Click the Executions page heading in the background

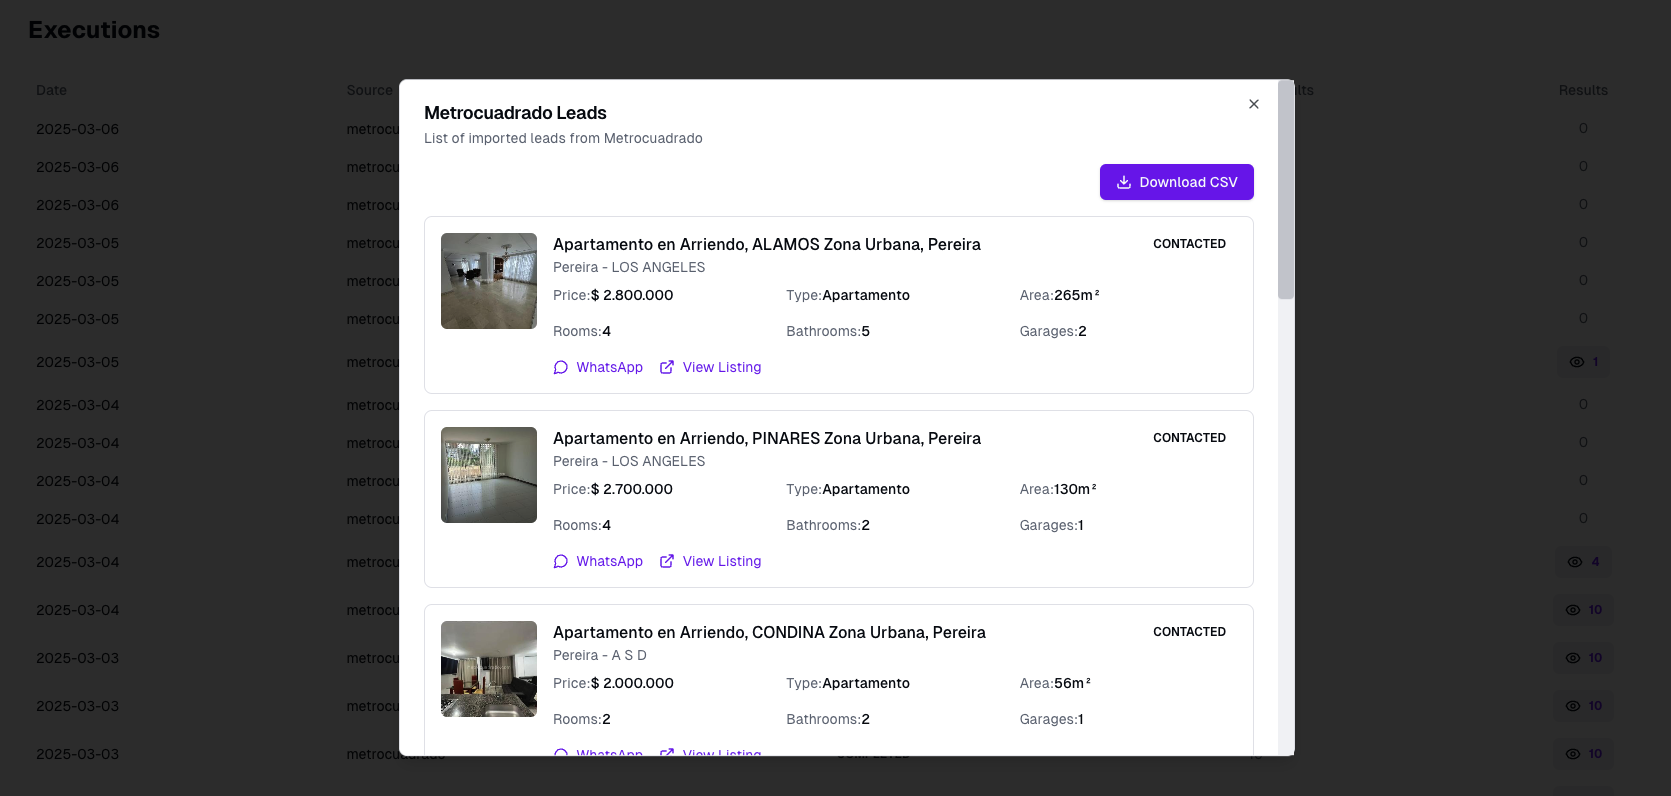point(94,30)
